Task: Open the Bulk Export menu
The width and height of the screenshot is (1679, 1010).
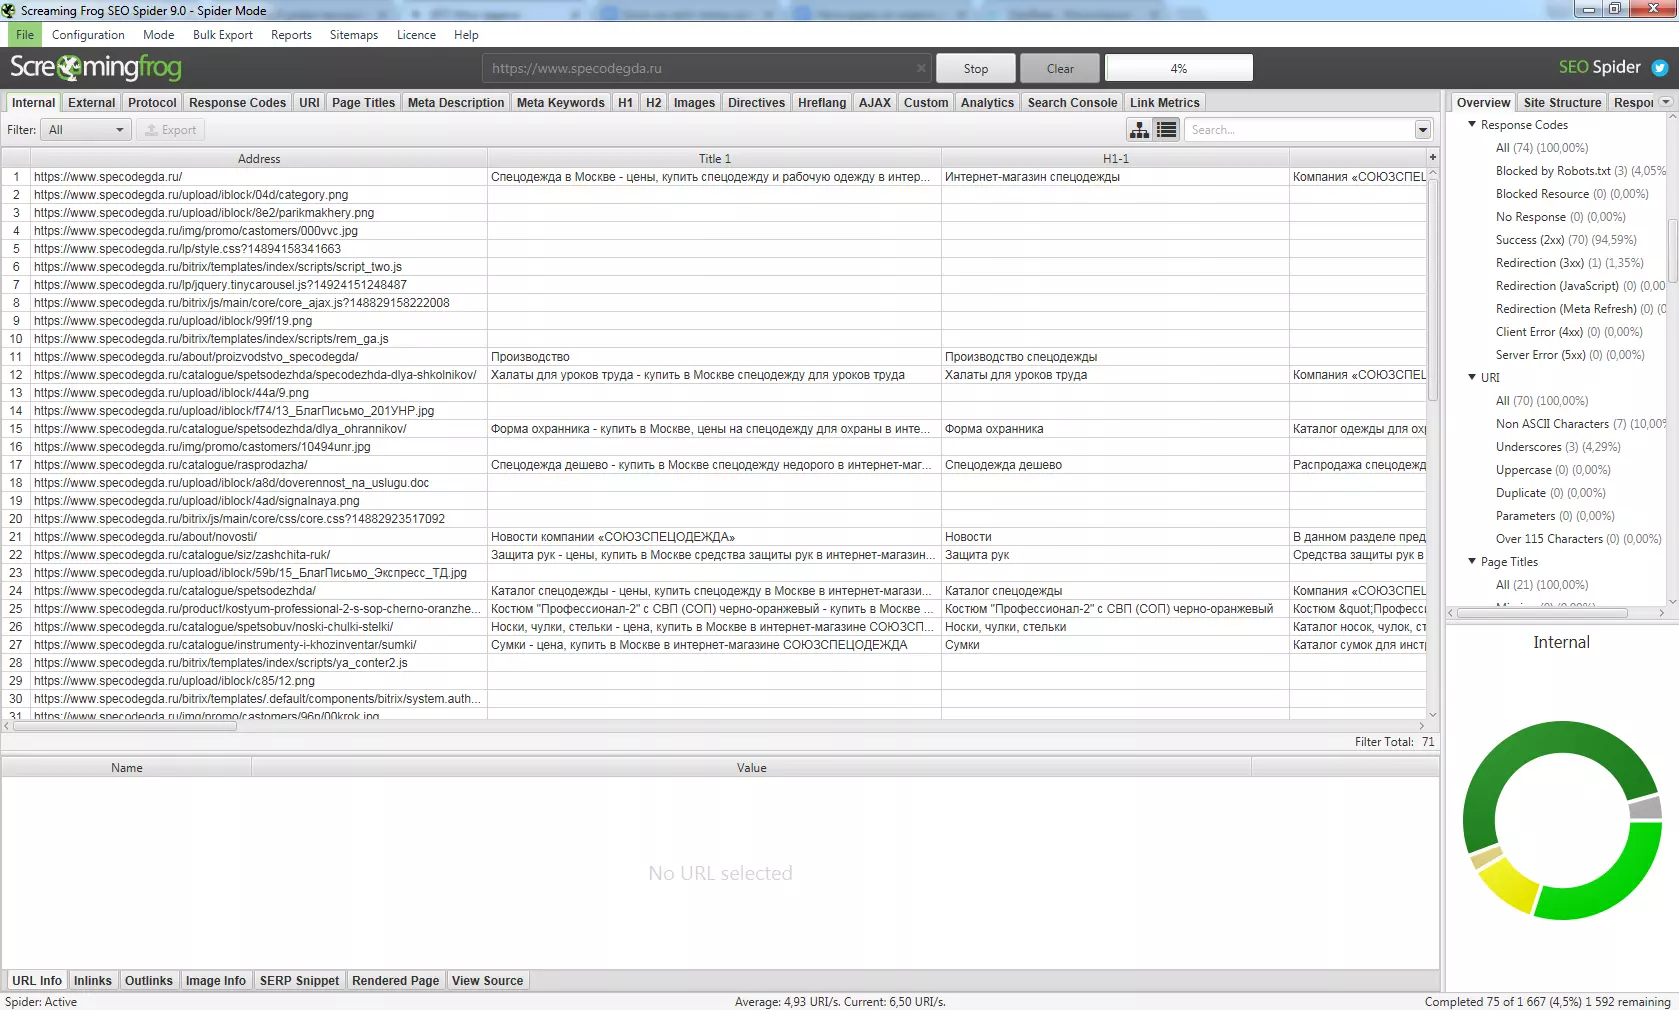Action: [223, 35]
